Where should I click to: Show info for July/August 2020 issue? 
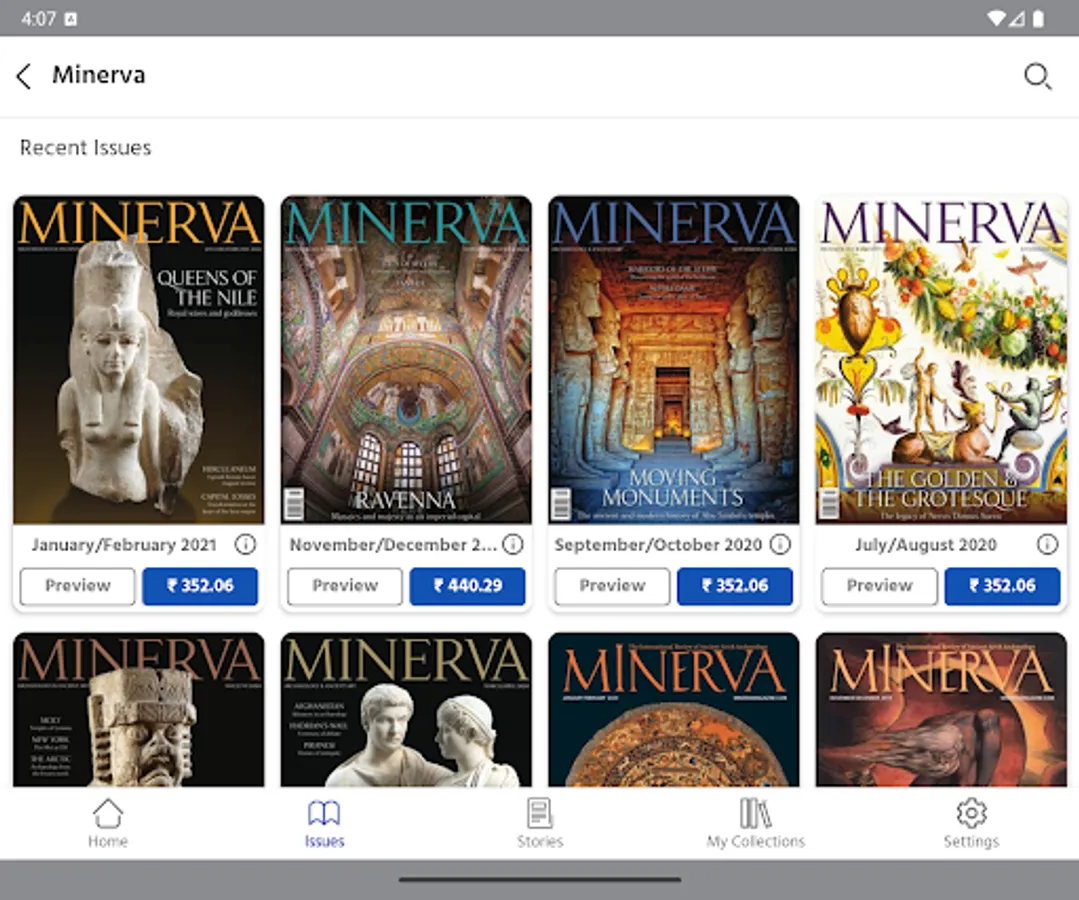pos(1047,544)
